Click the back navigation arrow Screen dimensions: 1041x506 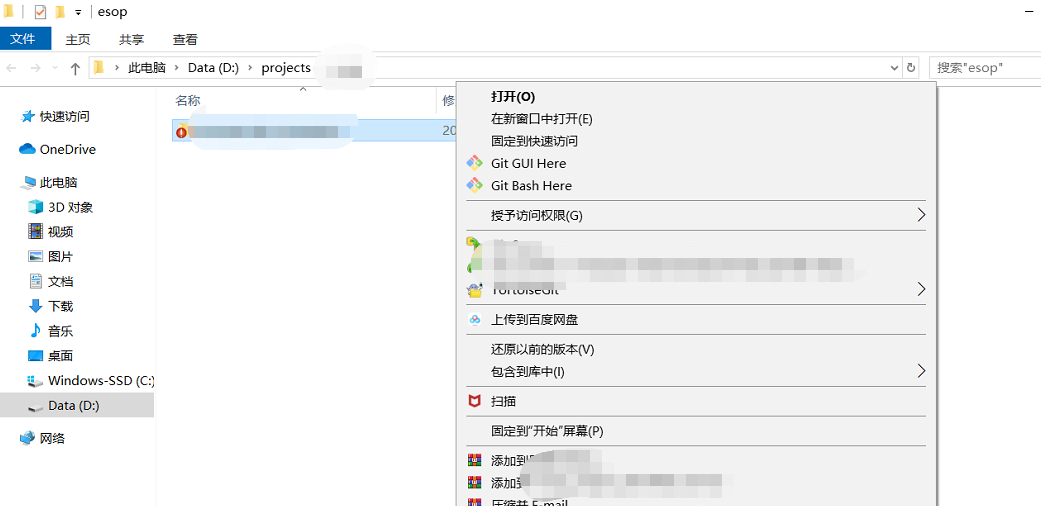point(13,68)
